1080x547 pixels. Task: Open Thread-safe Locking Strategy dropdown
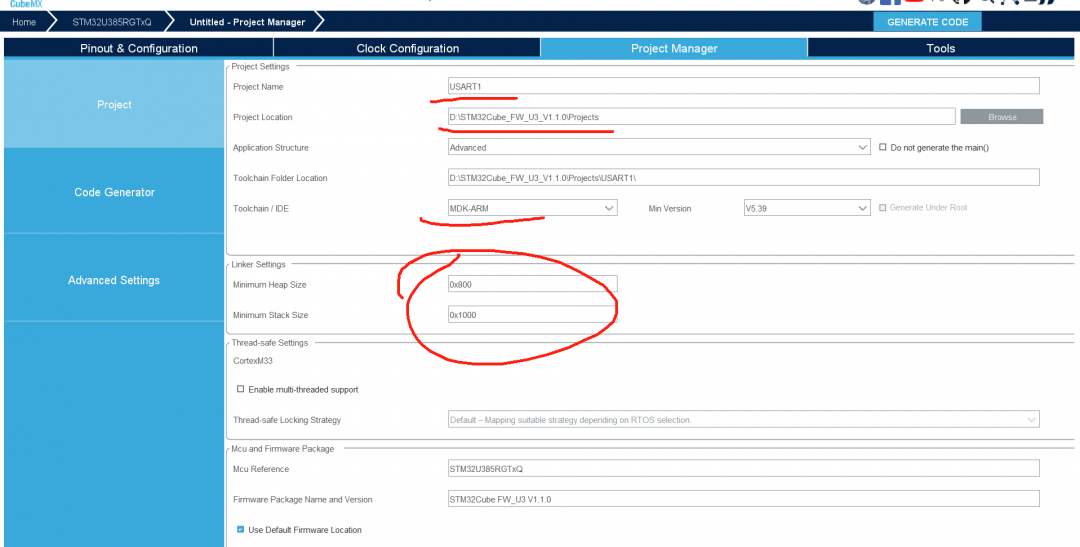click(x=743, y=419)
